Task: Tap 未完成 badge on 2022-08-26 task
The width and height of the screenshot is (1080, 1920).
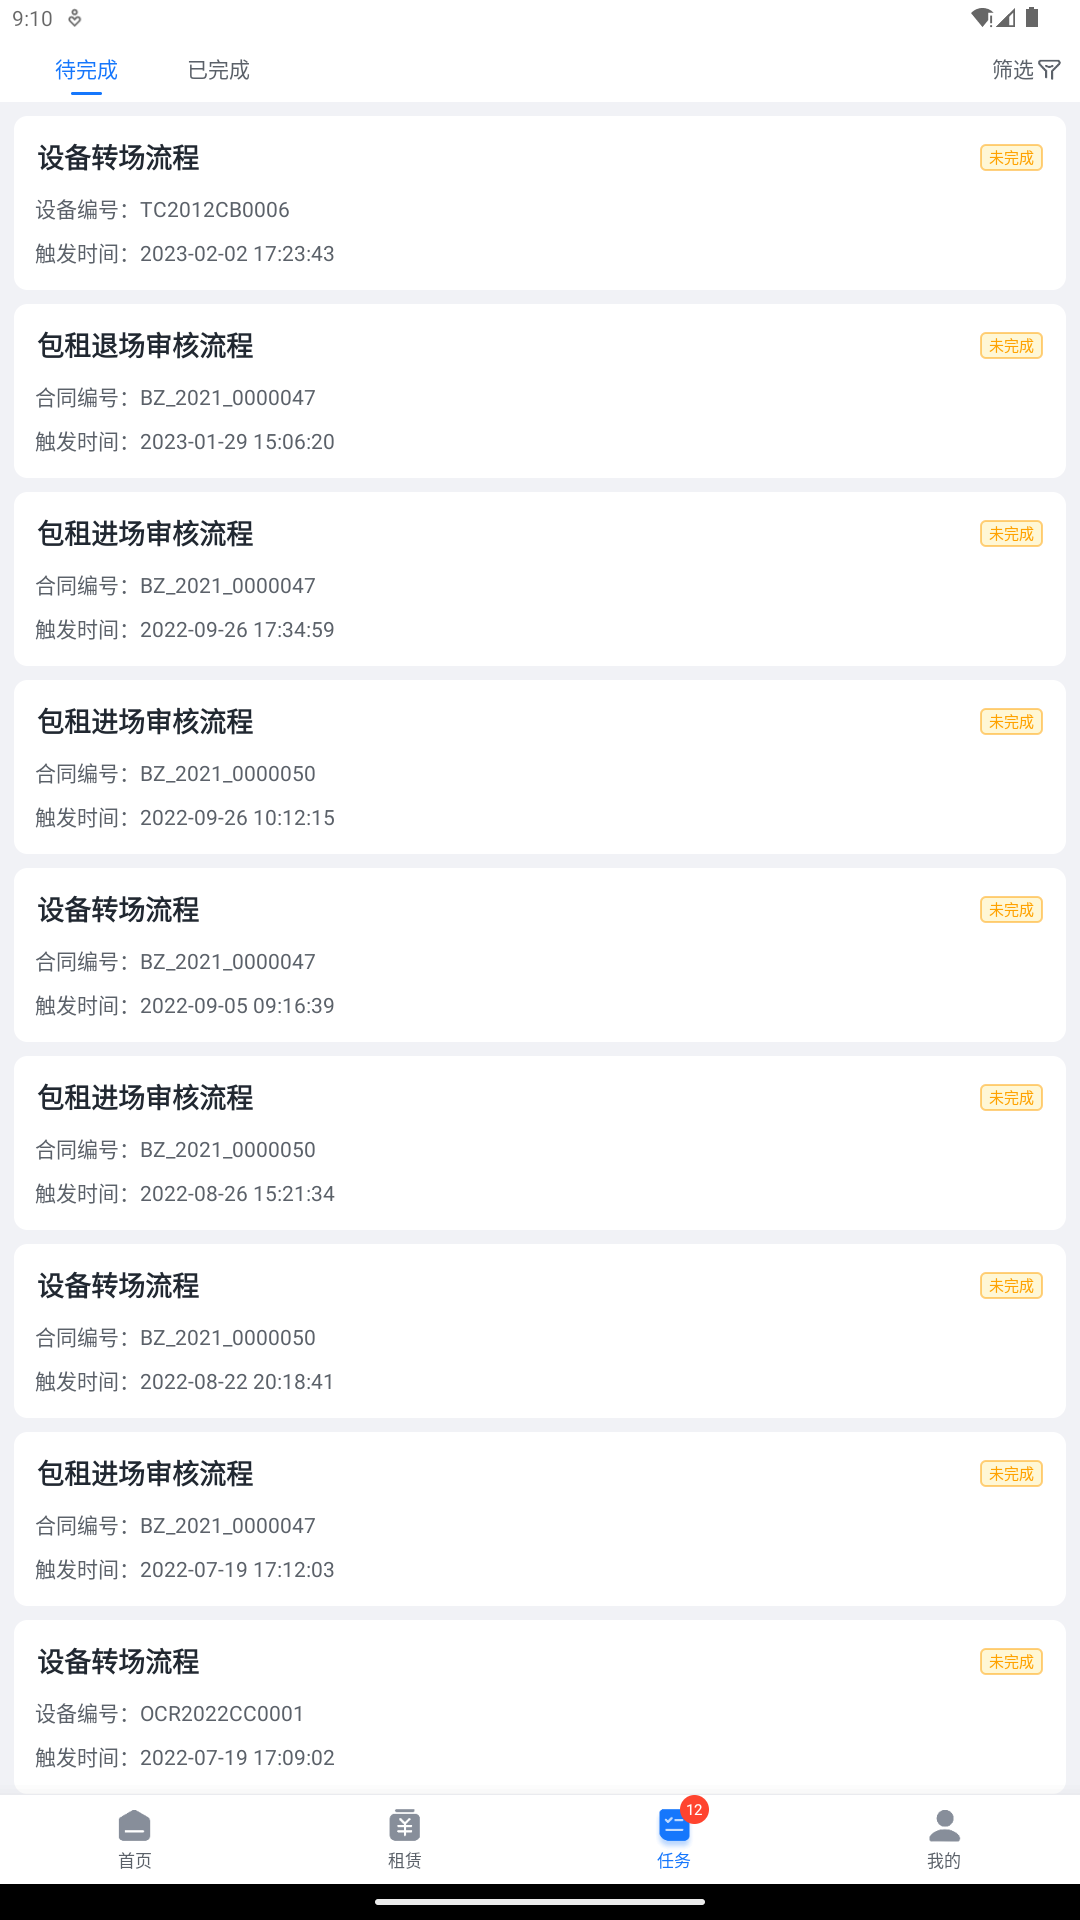Action: click(1011, 1098)
